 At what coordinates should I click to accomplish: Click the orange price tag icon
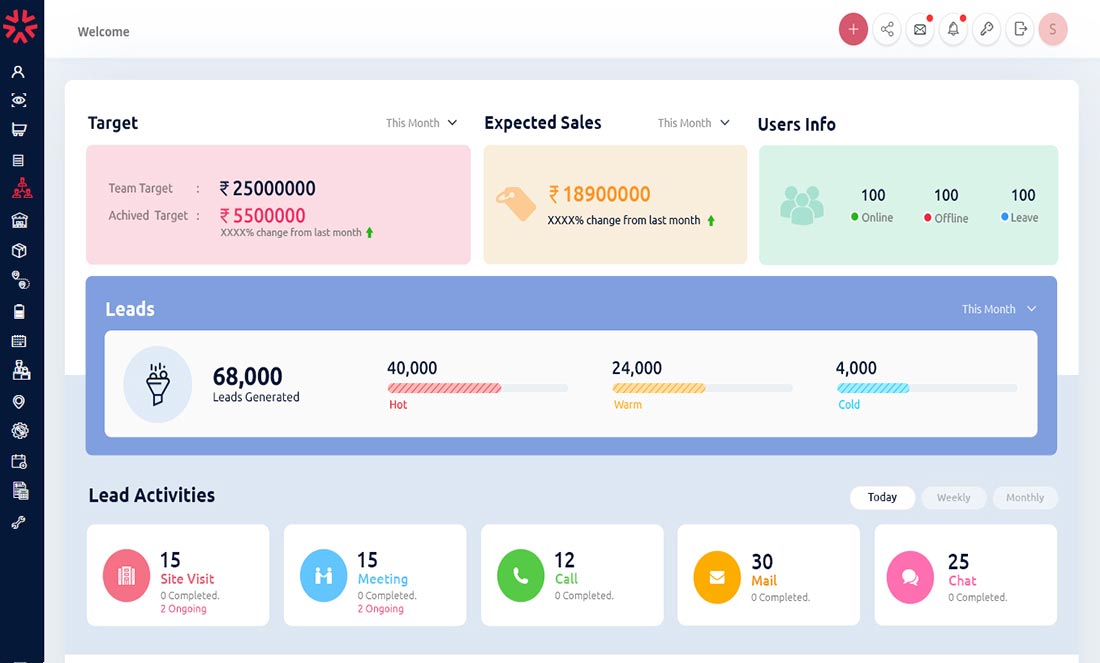click(516, 203)
